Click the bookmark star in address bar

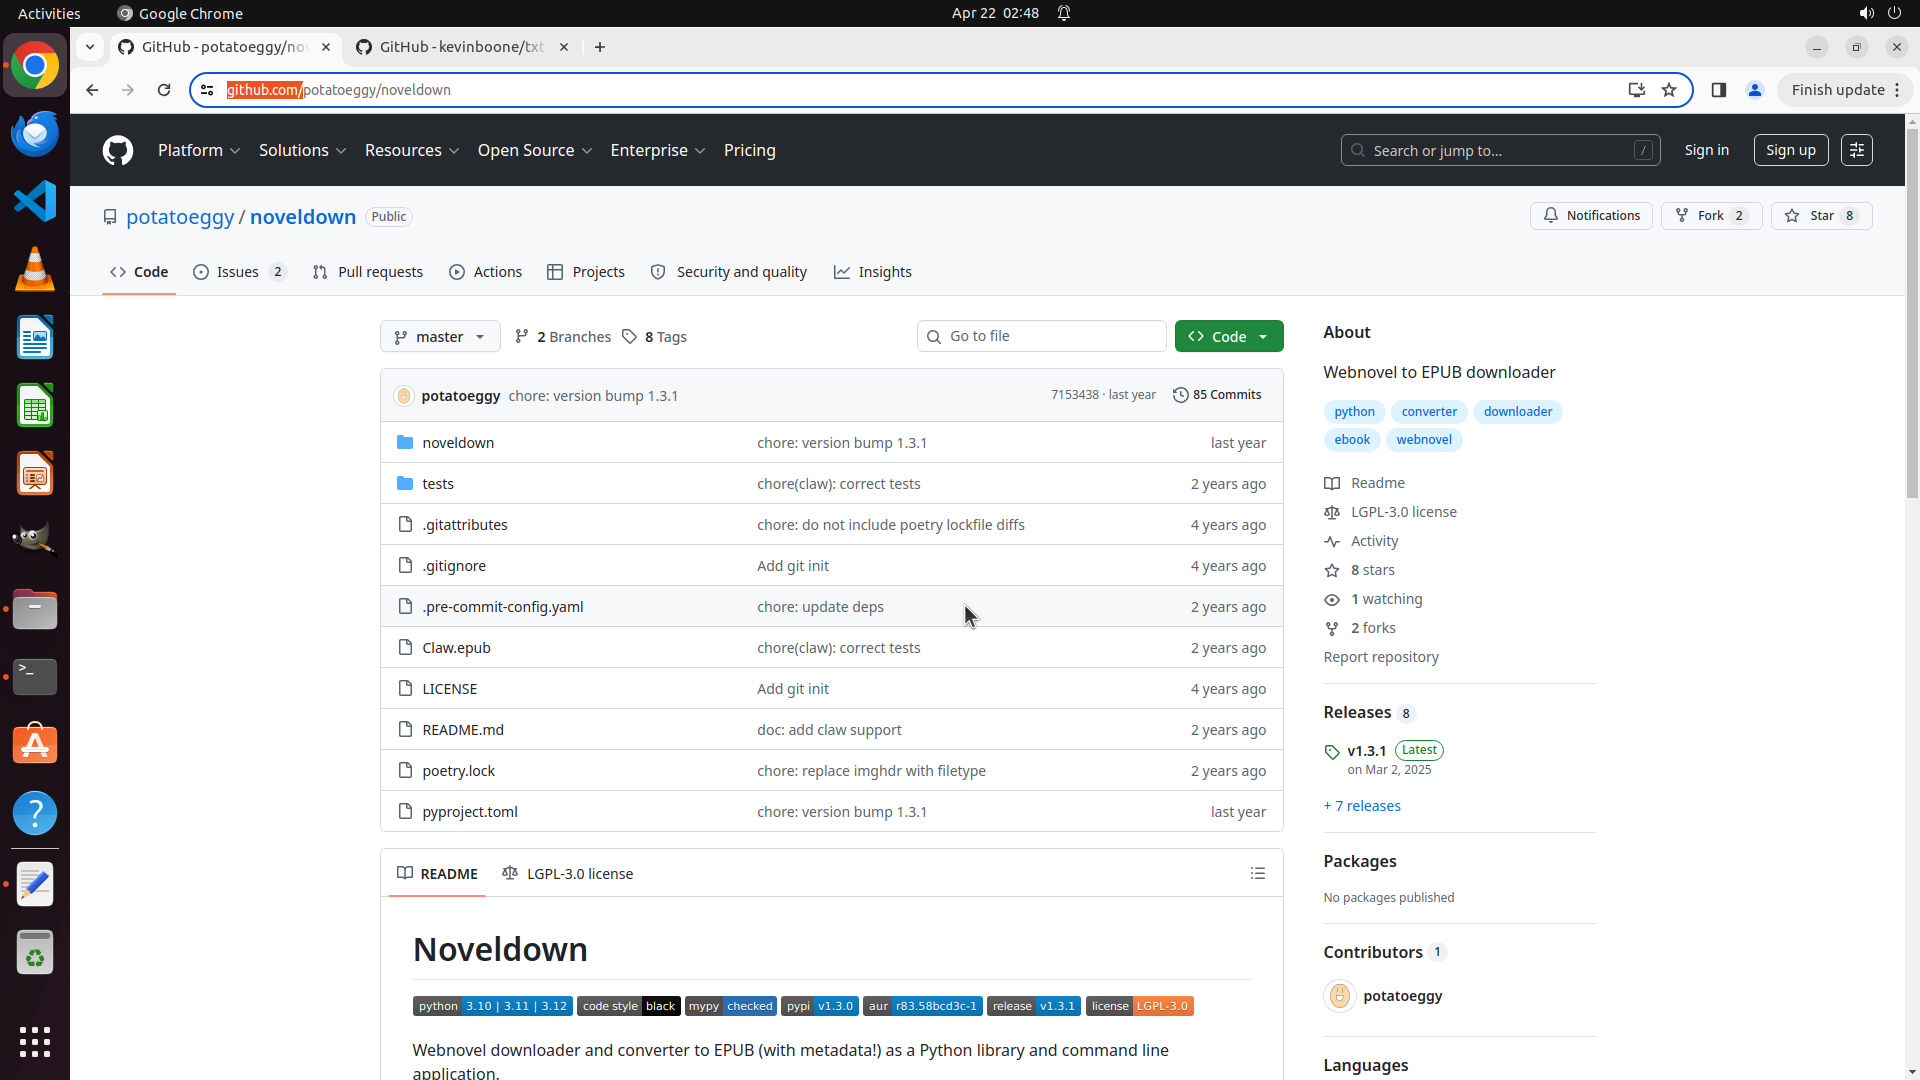click(x=1669, y=90)
